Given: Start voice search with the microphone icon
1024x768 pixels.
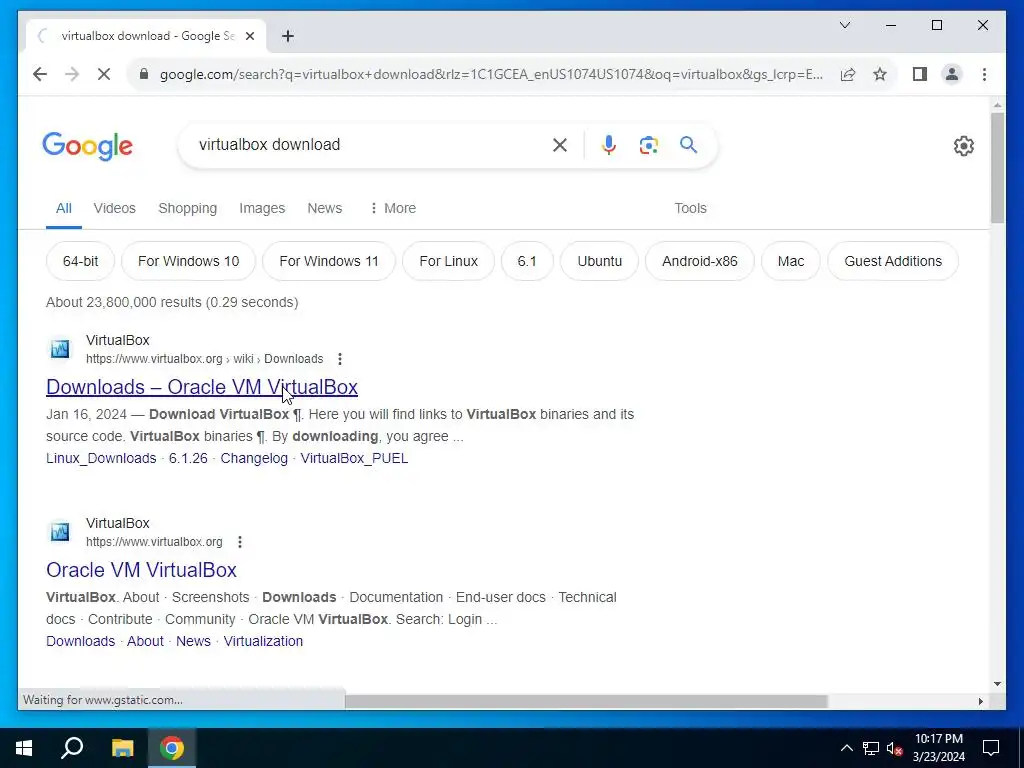Looking at the screenshot, I should [x=609, y=145].
